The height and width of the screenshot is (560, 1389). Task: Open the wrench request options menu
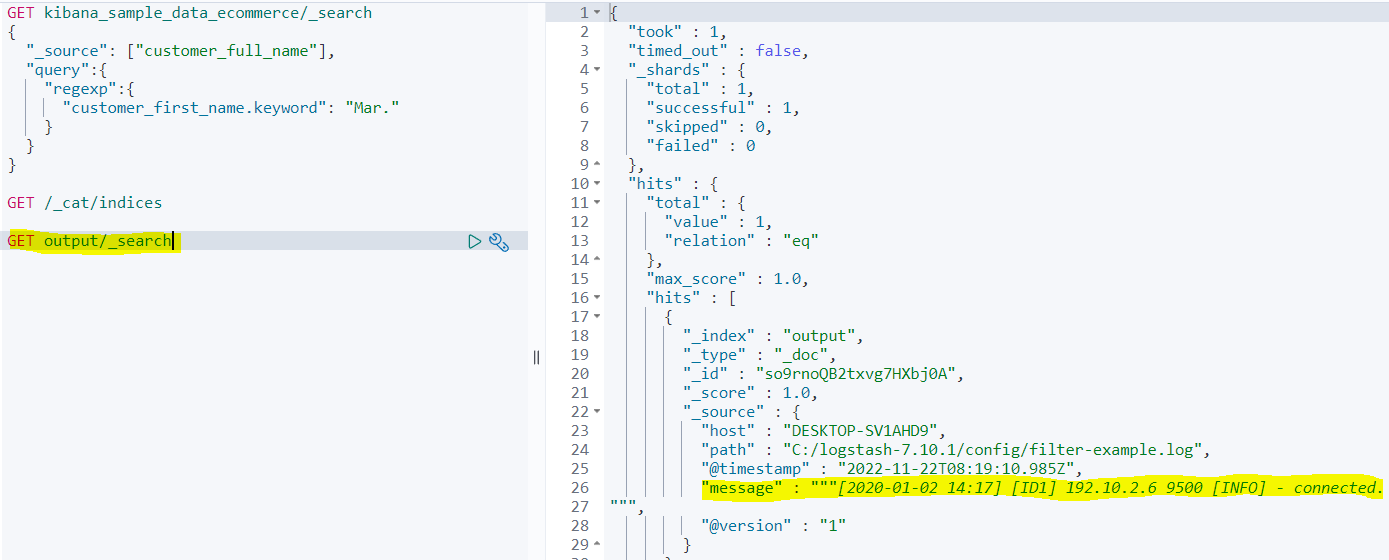(x=499, y=241)
